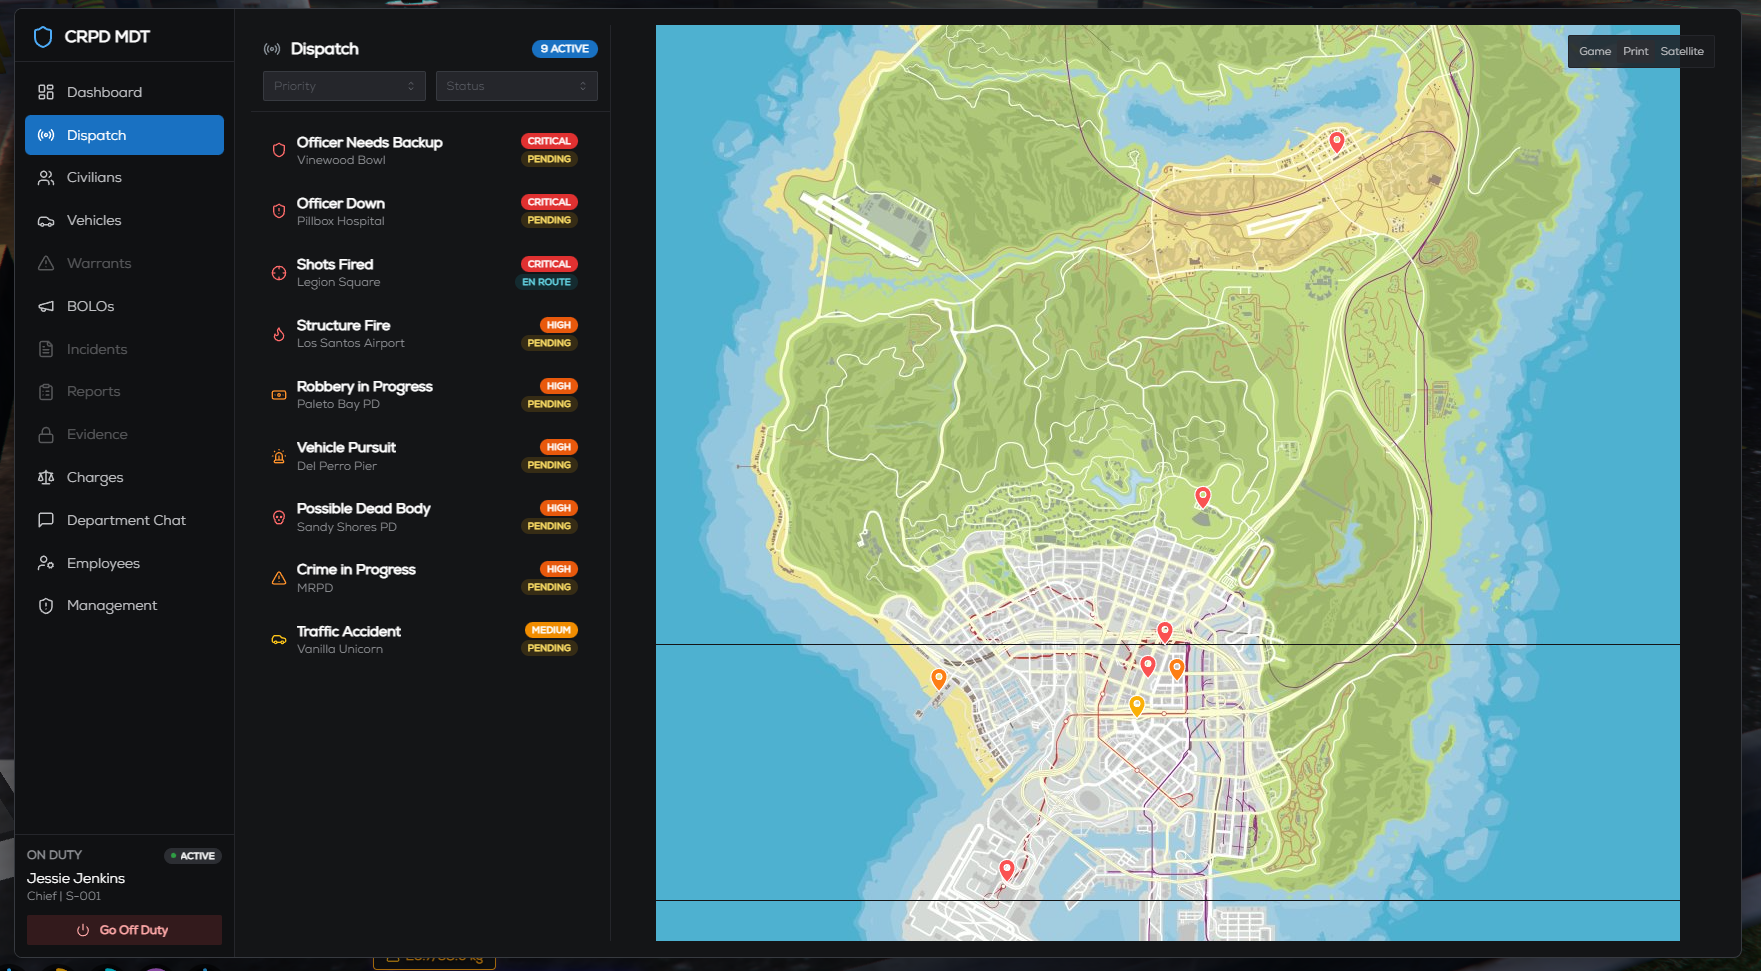Screen dimensions: 1761x971
Task: Click the BOLOs megaphone icon
Action: click(x=46, y=307)
